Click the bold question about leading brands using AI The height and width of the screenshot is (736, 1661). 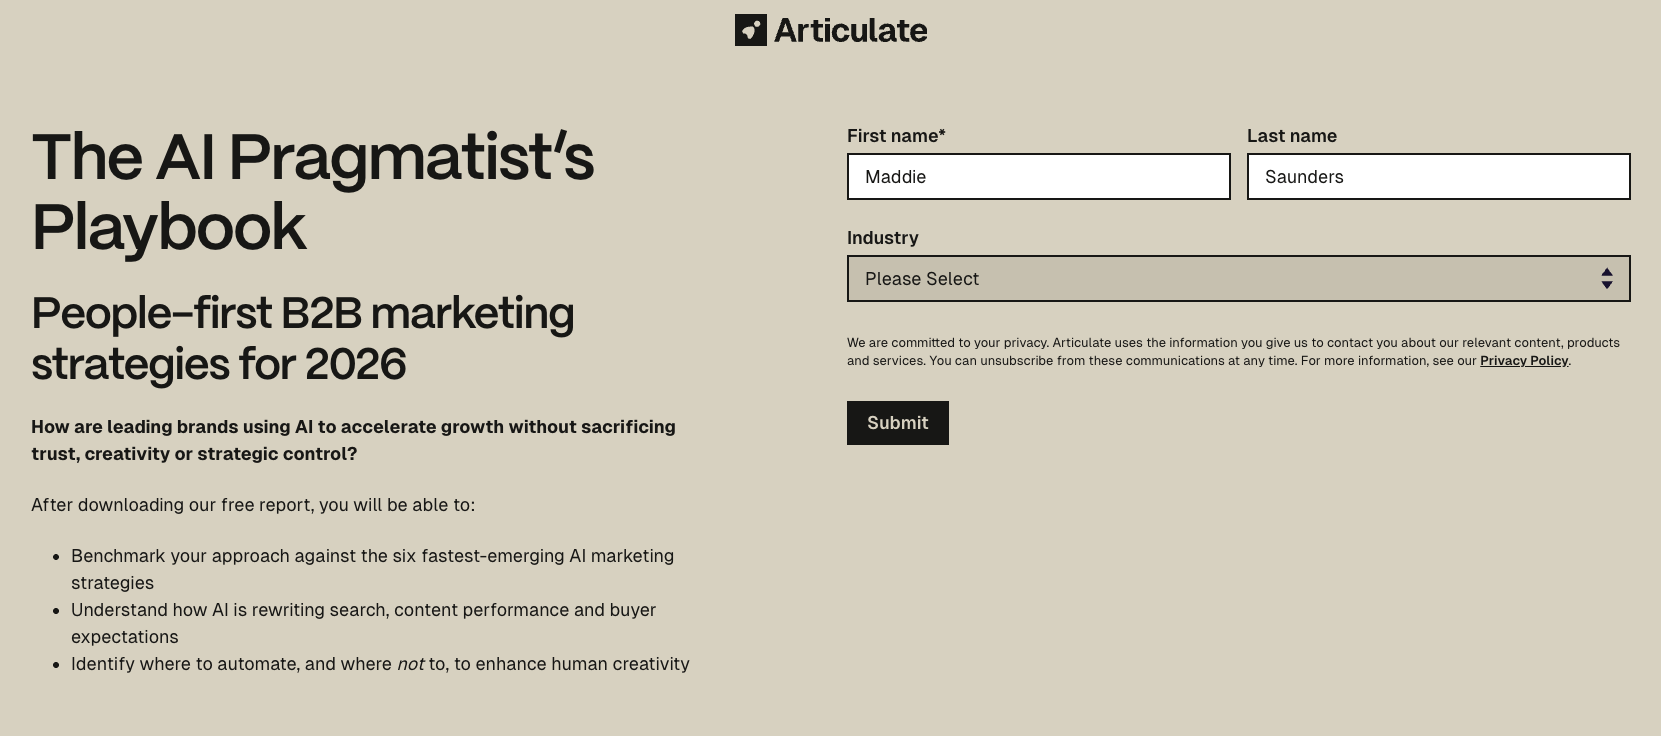click(353, 440)
